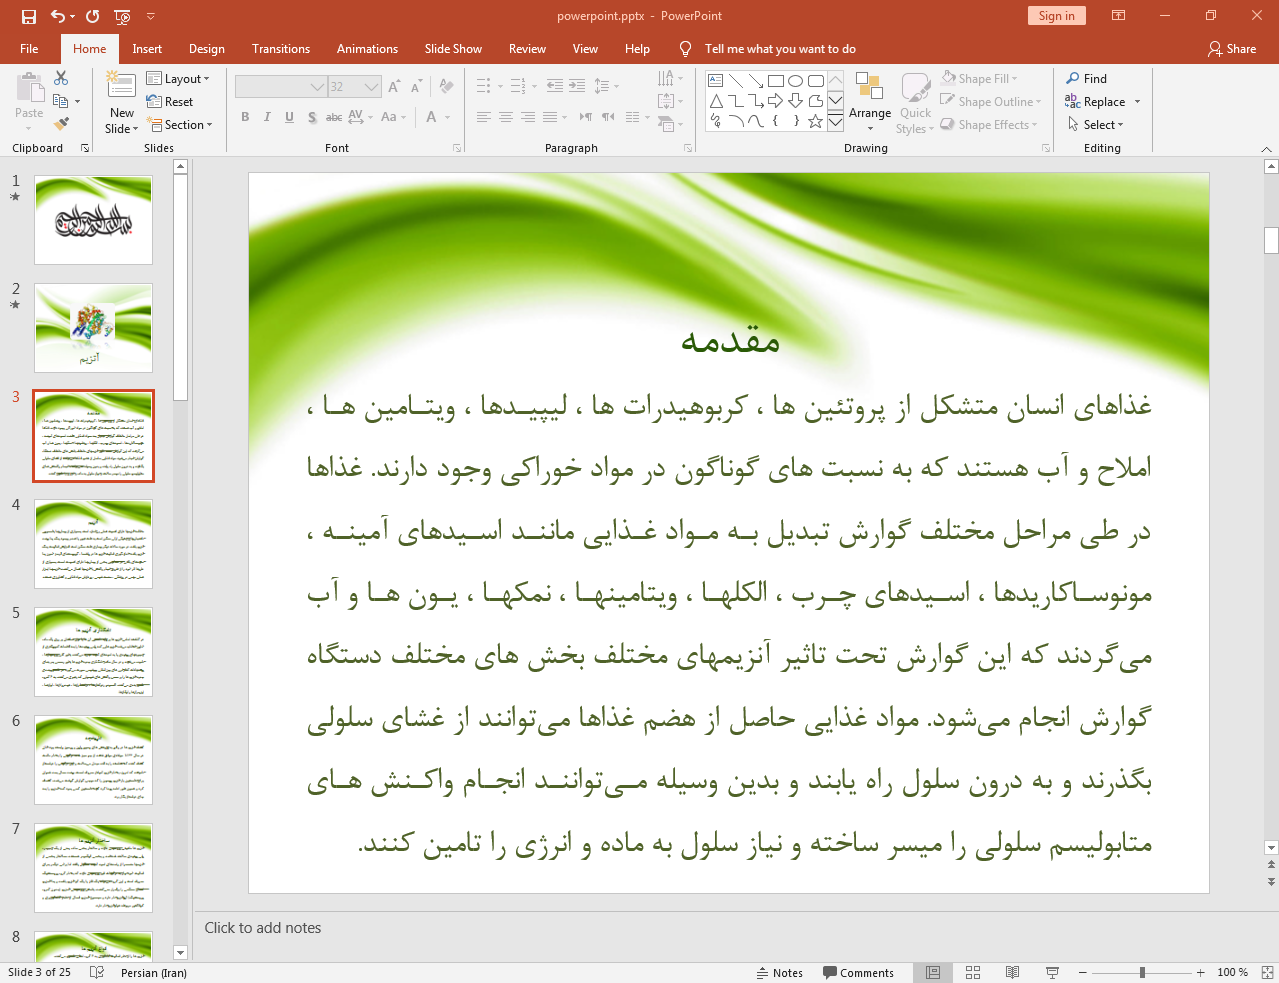Select slide 2 thumbnail
Image resolution: width=1279 pixels, height=983 pixels.
[93, 328]
